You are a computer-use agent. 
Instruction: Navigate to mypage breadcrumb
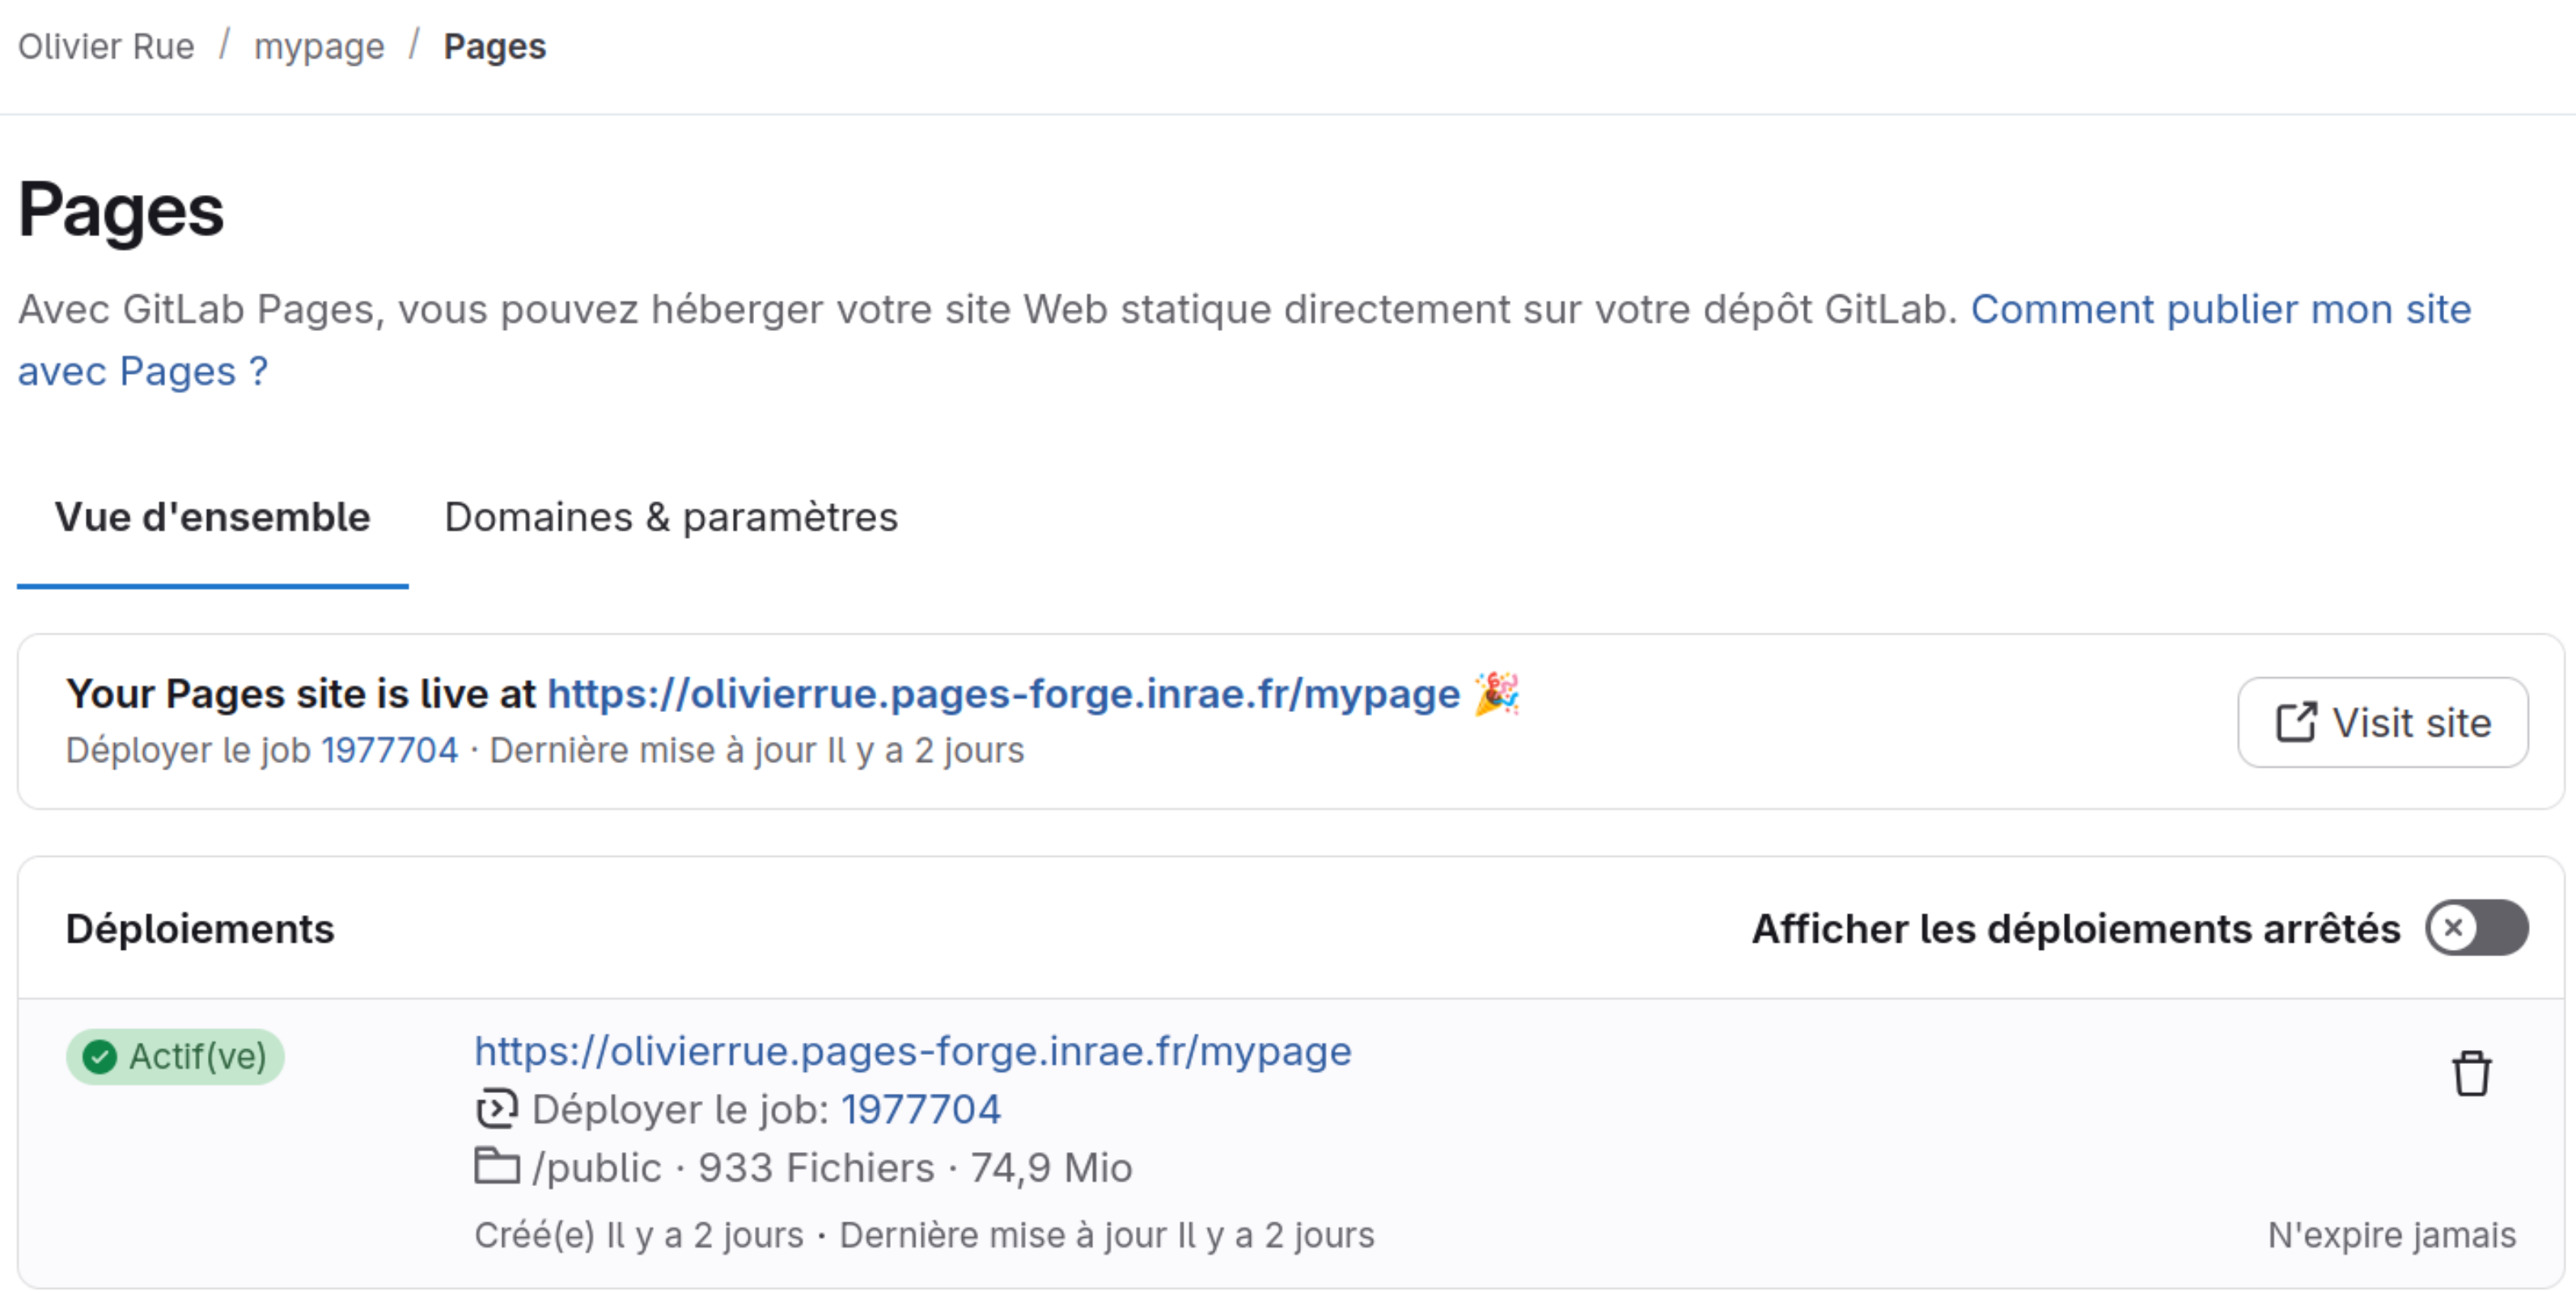pyautogui.click(x=319, y=46)
